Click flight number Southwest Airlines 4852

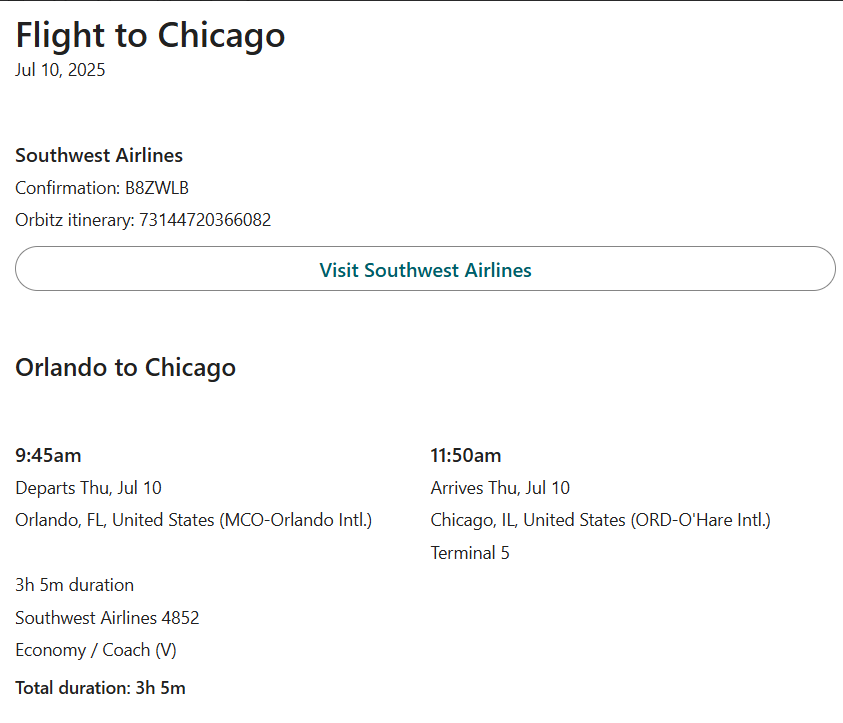pos(107,618)
